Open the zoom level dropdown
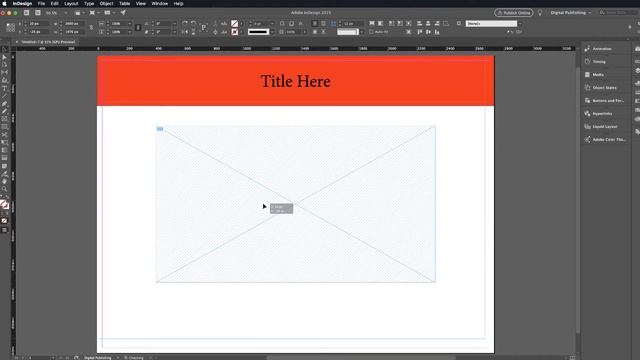 pos(65,13)
